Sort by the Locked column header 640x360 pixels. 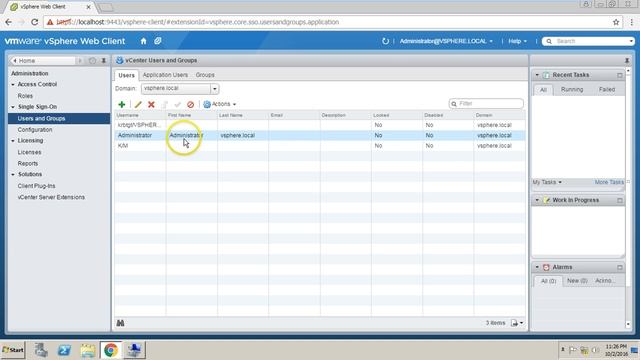(397, 116)
